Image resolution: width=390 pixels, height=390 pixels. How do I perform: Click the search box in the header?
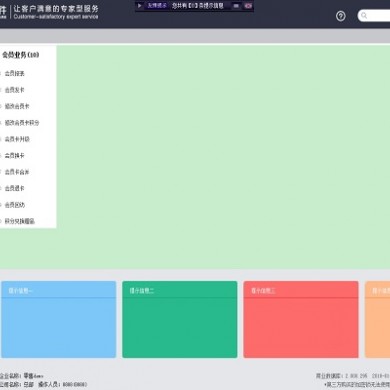click(374, 16)
